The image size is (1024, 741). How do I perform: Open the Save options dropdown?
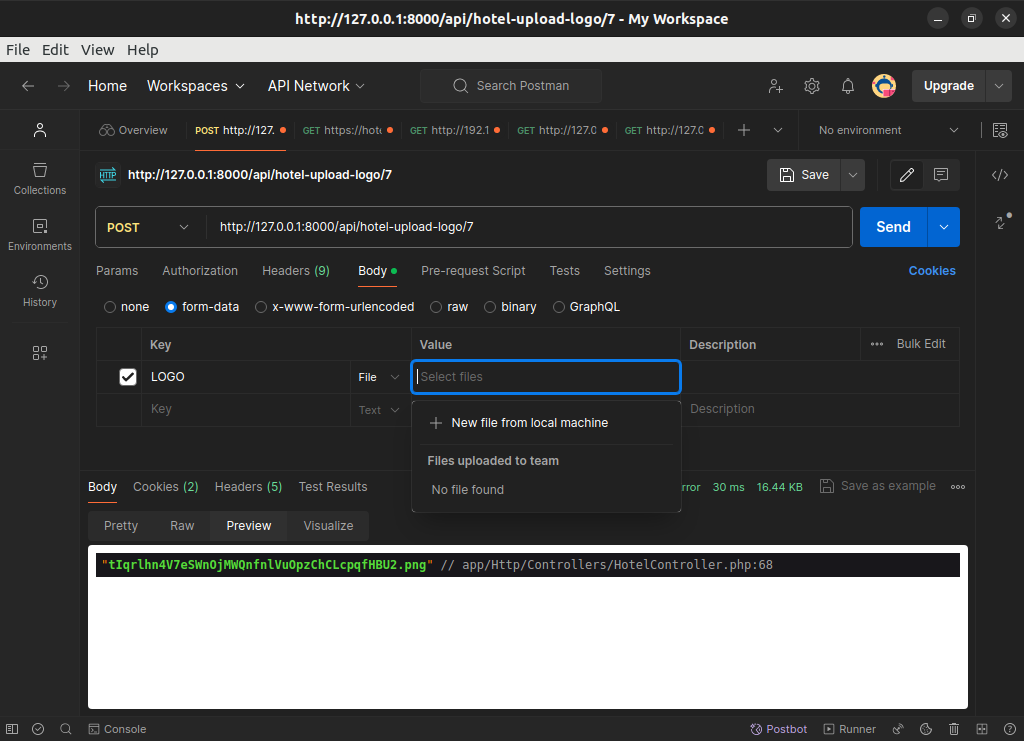click(852, 175)
